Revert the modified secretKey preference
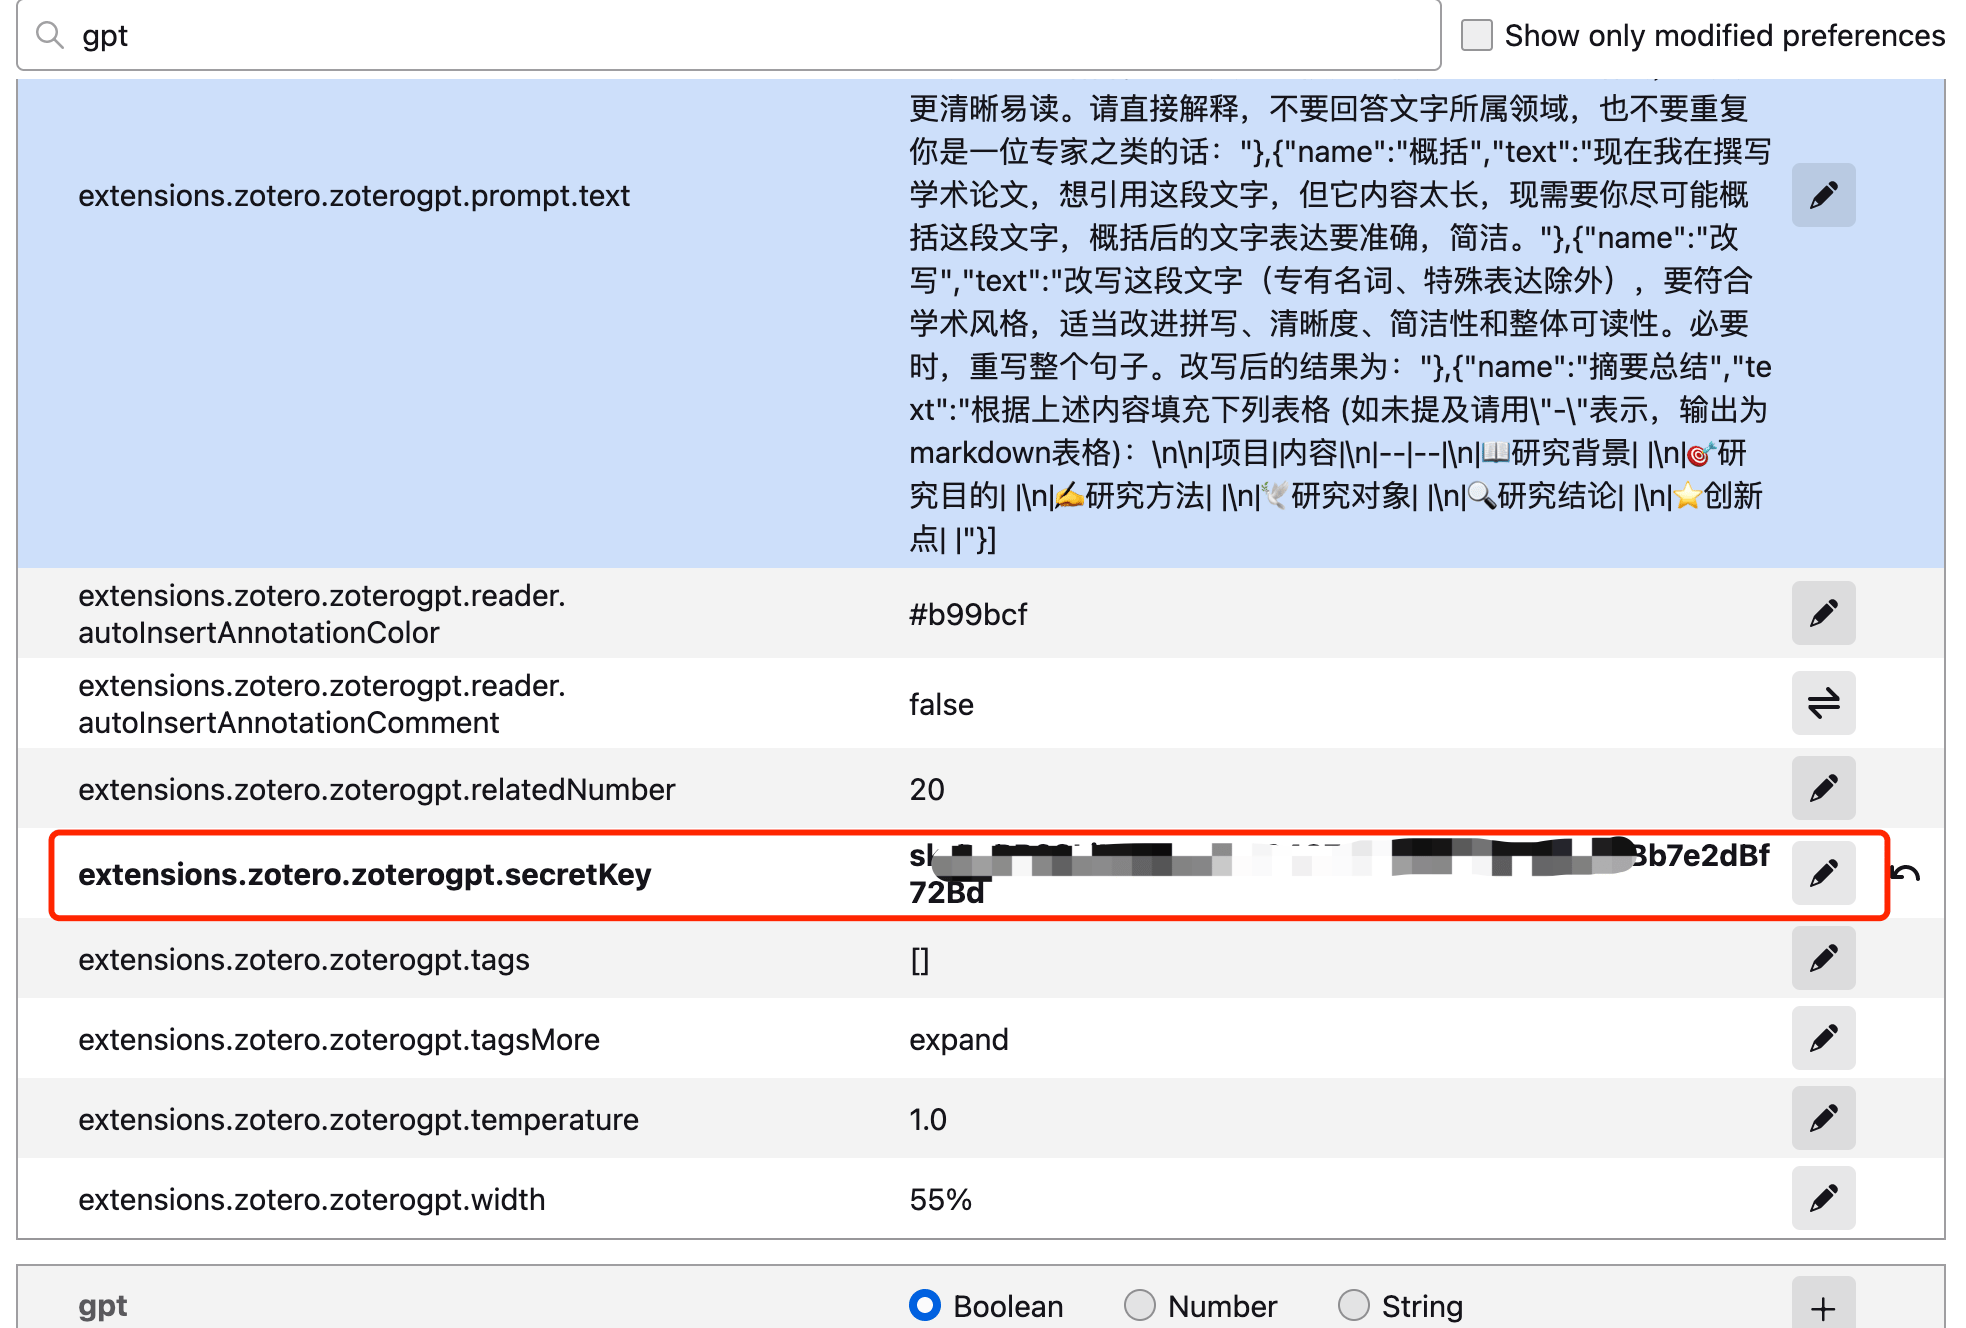Image resolution: width=1966 pixels, height=1328 pixels. 1906,872
